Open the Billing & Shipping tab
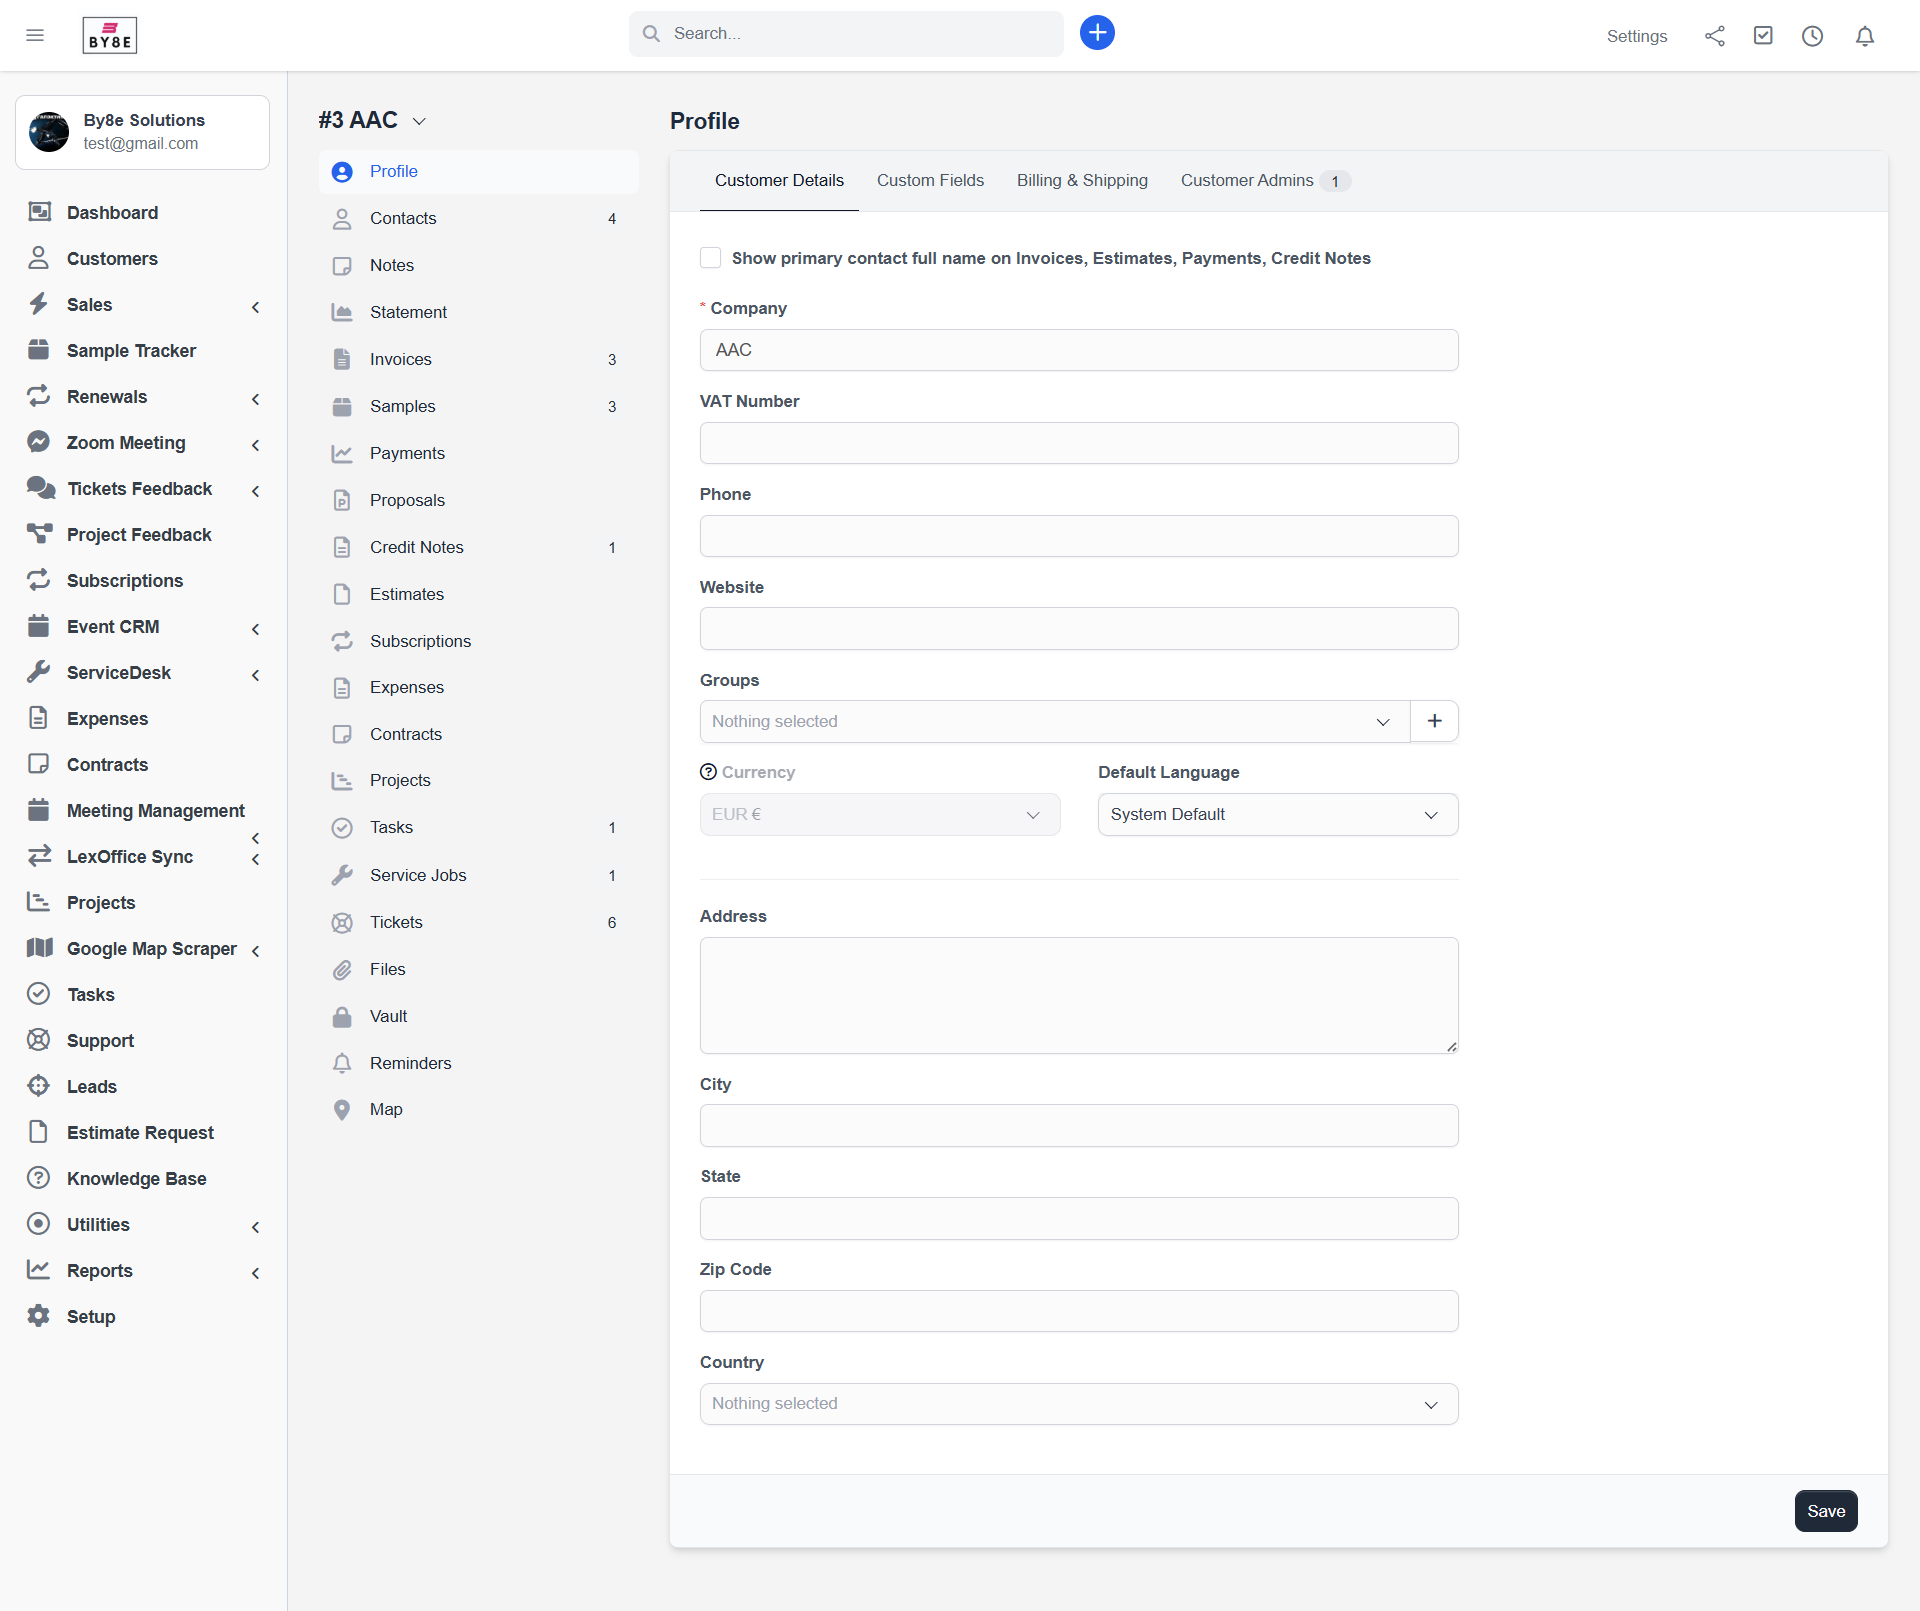 (1082, 181)
